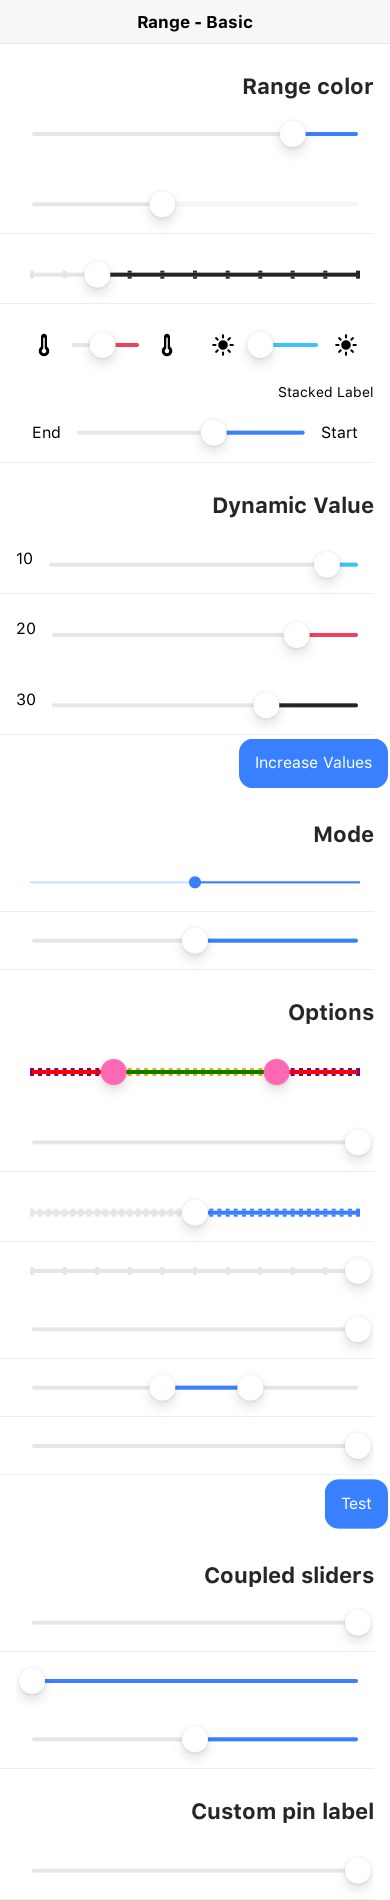
Task: Click the End/Start stacked label slider knob
Action: coord(213,433)
